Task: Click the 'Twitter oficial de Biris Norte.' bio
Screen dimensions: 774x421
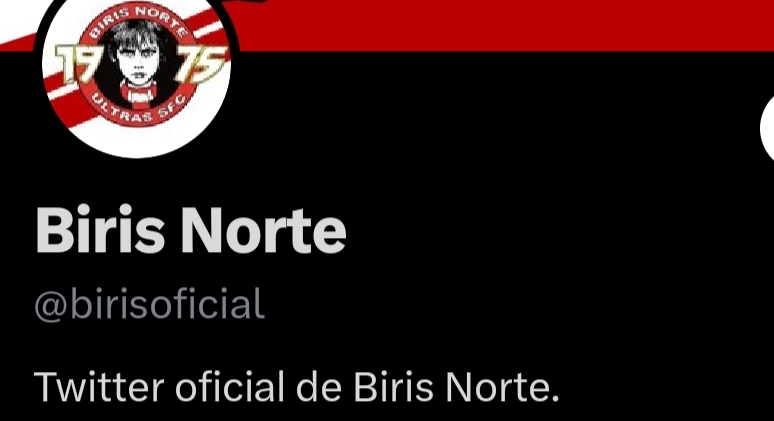Action: (x=296, y=387)
